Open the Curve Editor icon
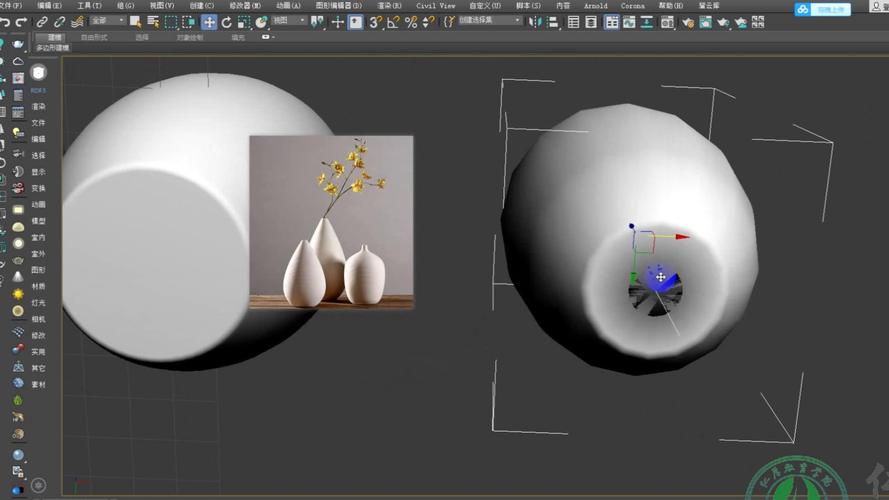Image resolution: width=889 pixels, height=500 pixels. pos(629,22)
